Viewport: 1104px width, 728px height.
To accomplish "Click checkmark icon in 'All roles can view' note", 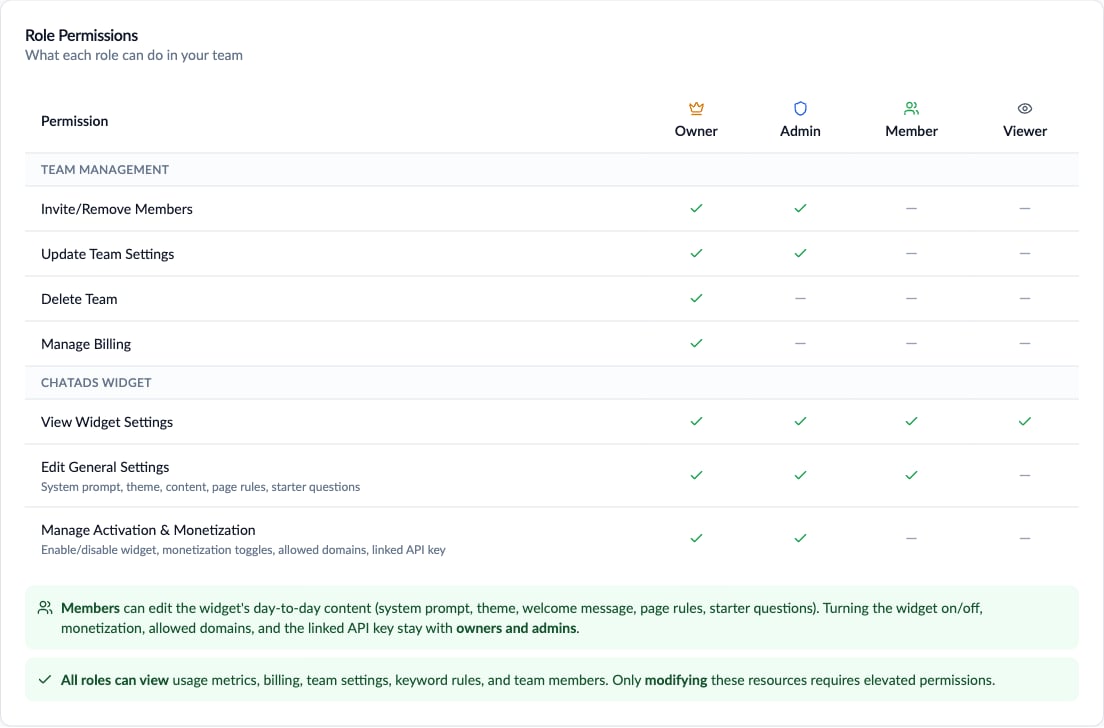I will point(45,679).
